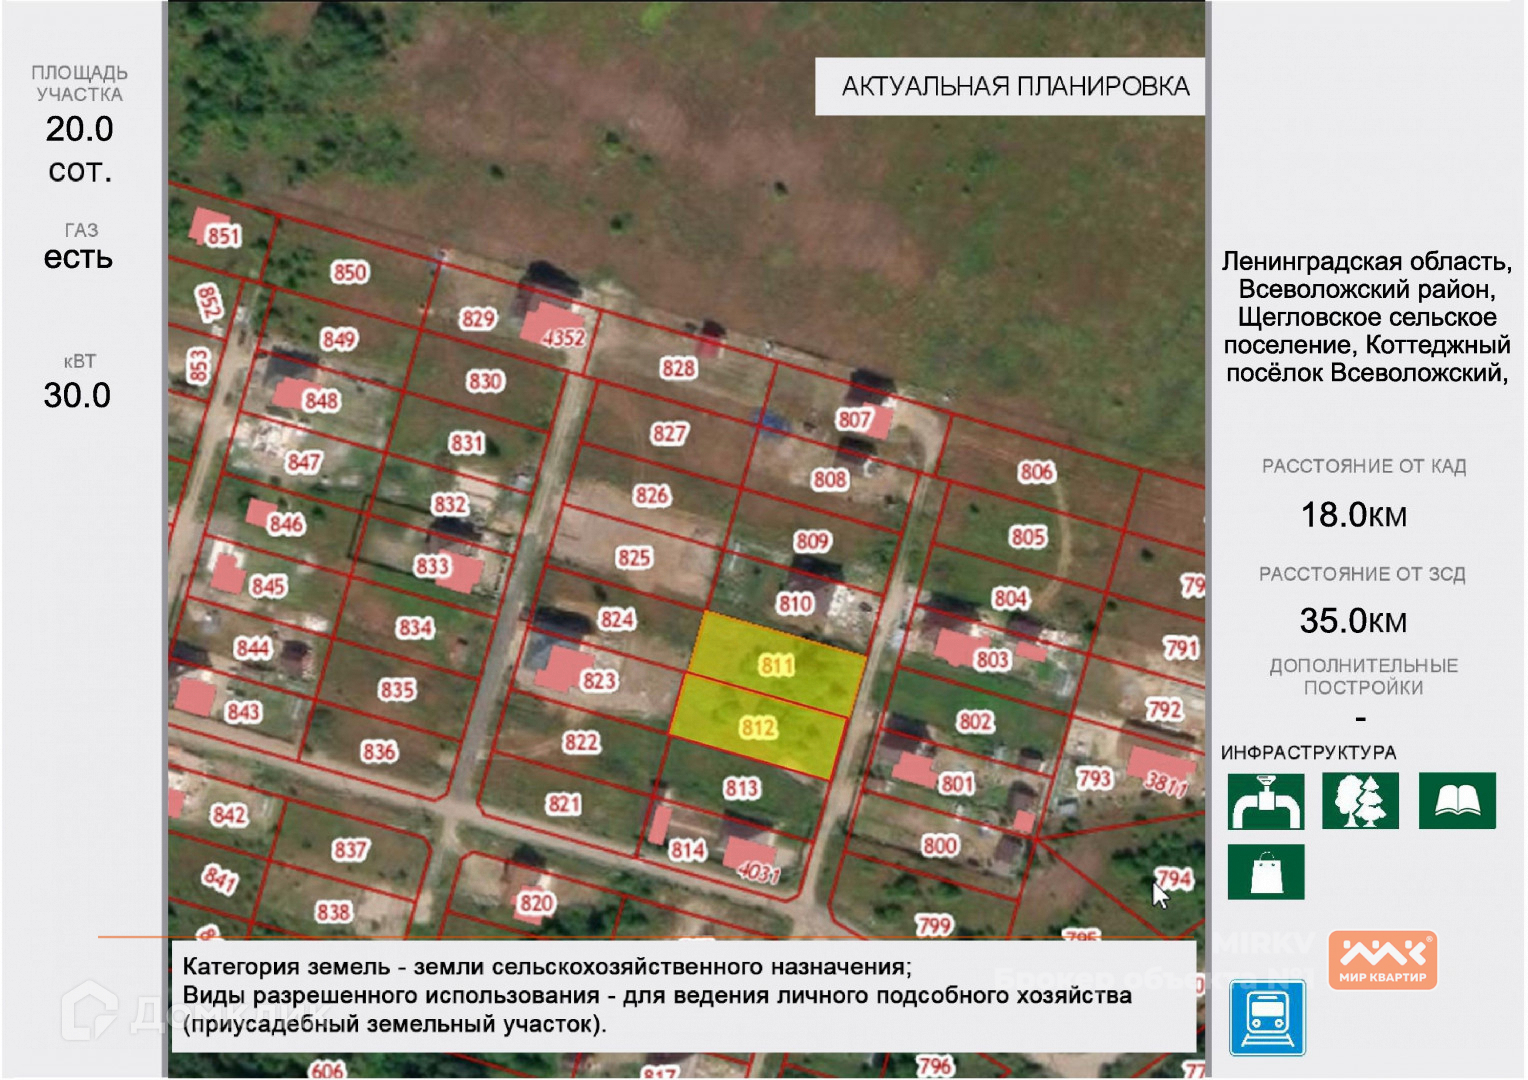Click plot number 831 on map
Image resolution: width=1528 pixels, height=1080 pixels.
(x=467, y=443)
